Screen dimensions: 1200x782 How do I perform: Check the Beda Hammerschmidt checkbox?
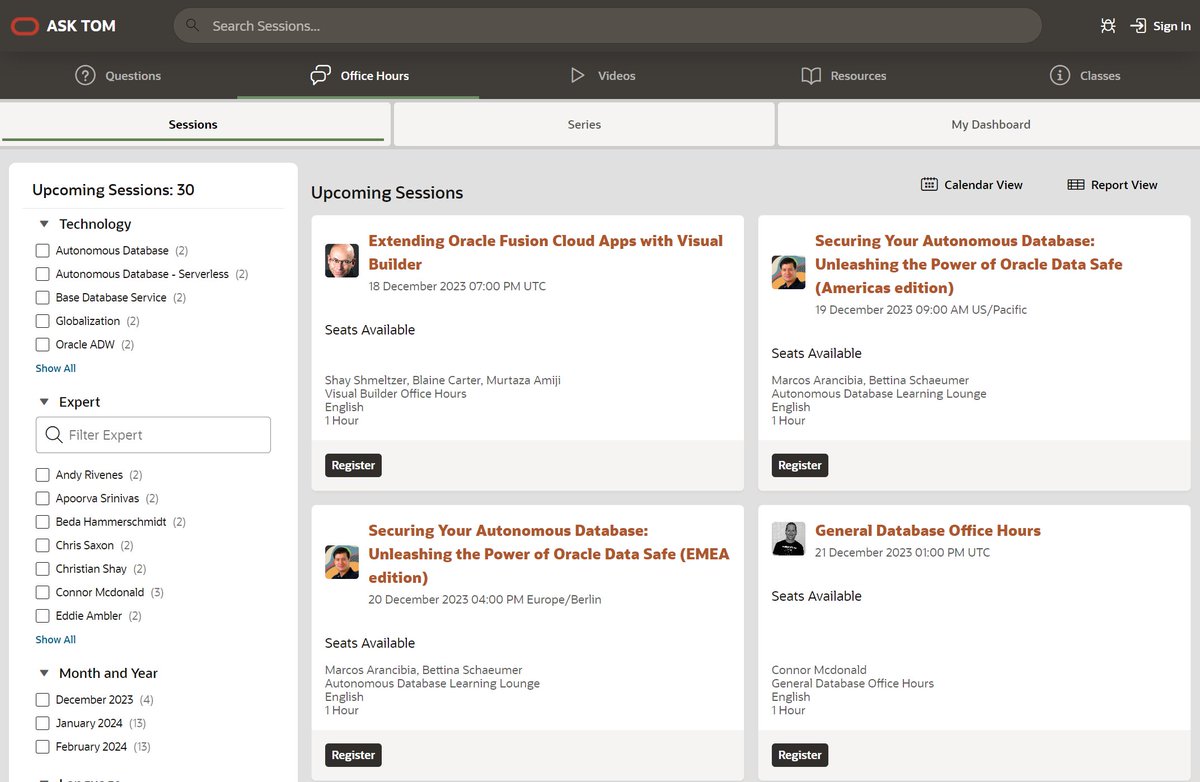click(x=42, y=522)
